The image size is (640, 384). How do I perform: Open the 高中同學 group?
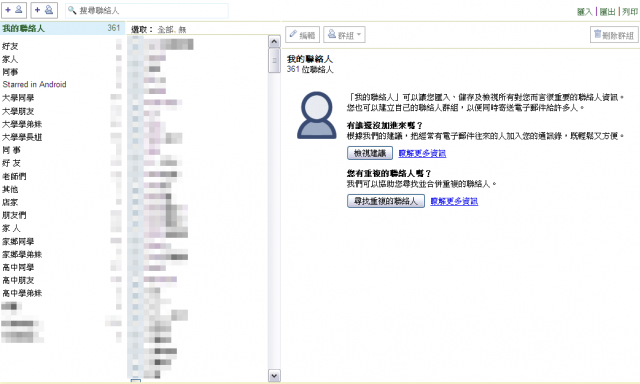point(18,267)
